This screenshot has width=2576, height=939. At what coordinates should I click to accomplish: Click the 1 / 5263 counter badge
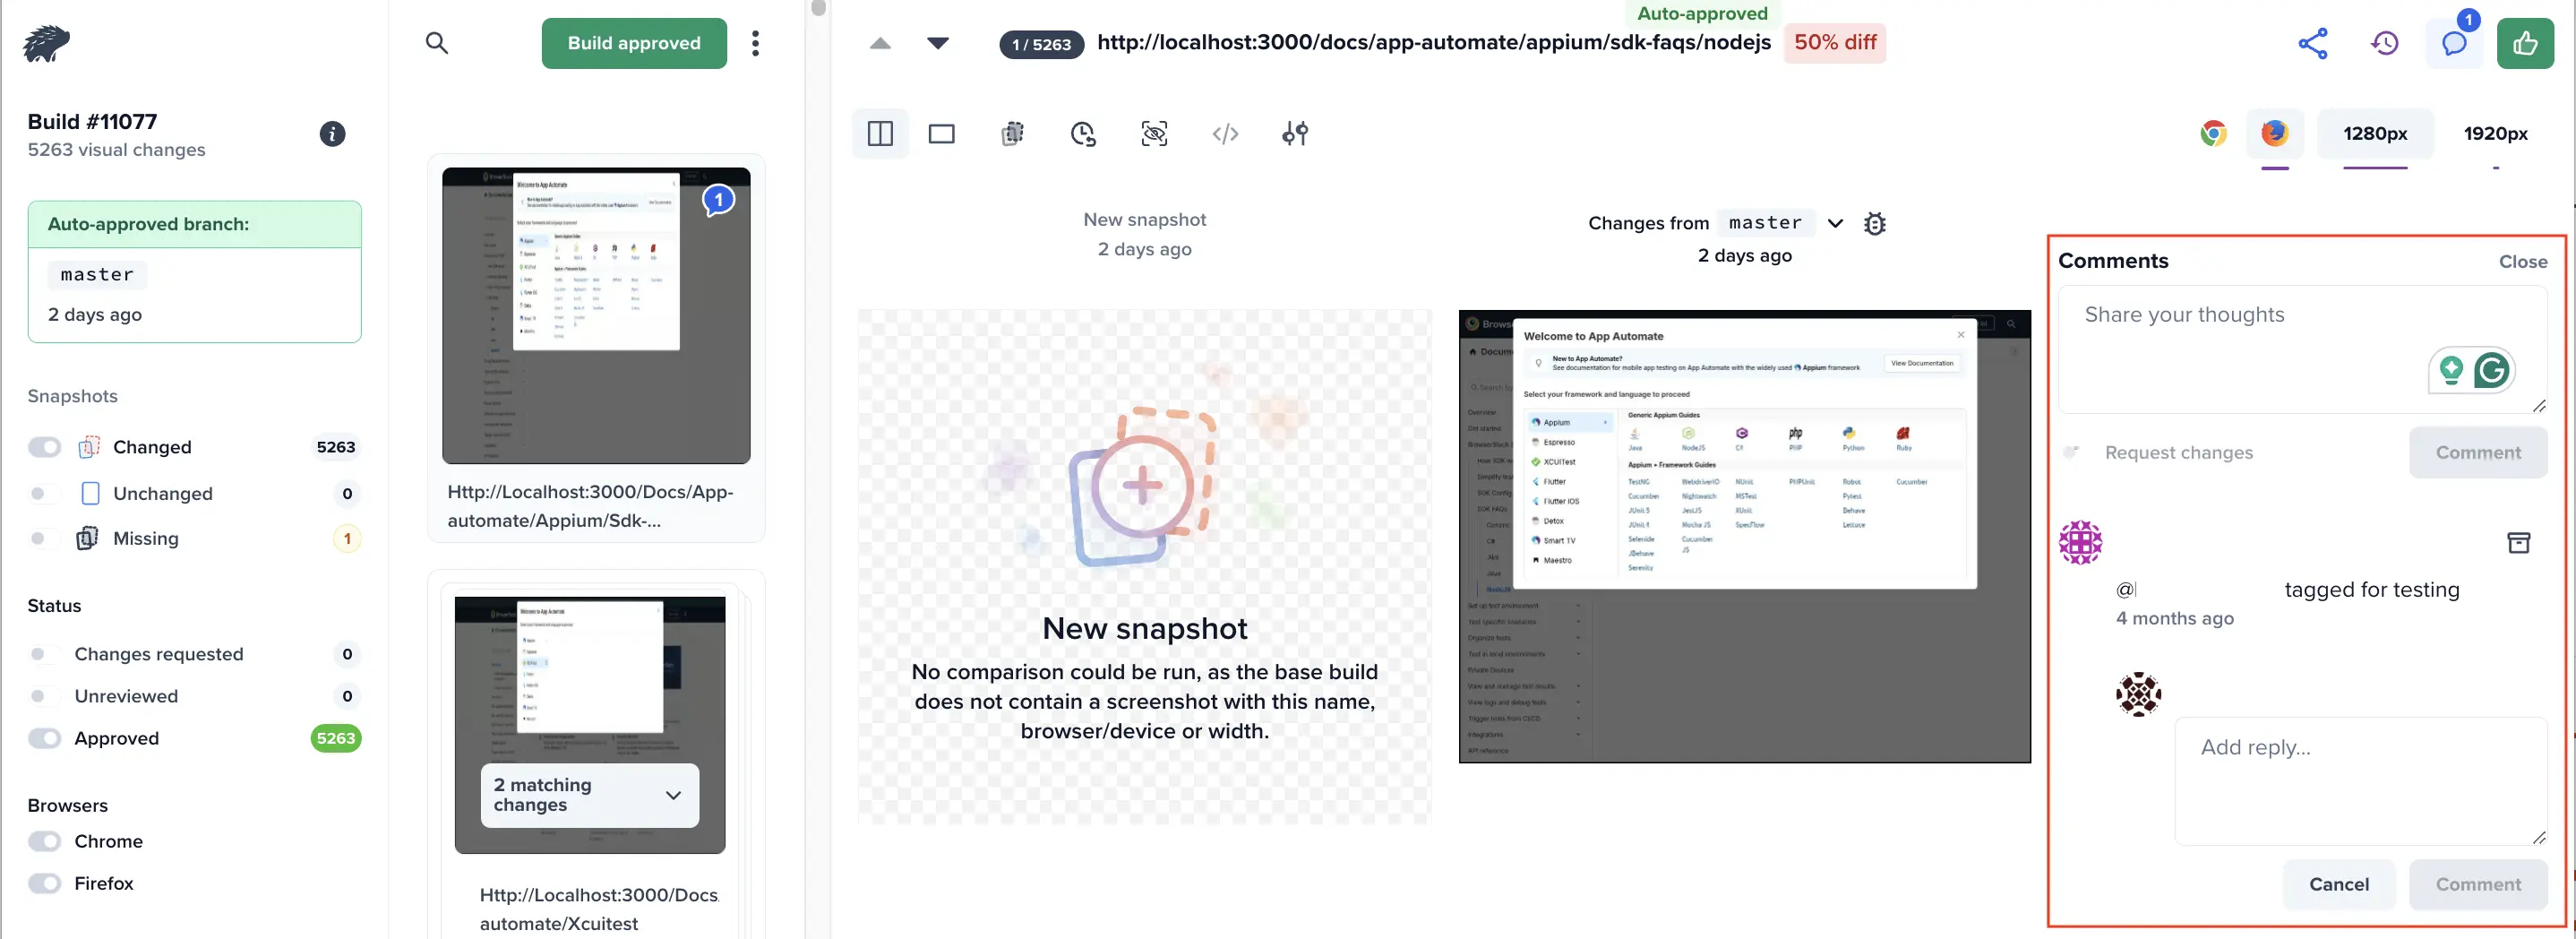1041,44
